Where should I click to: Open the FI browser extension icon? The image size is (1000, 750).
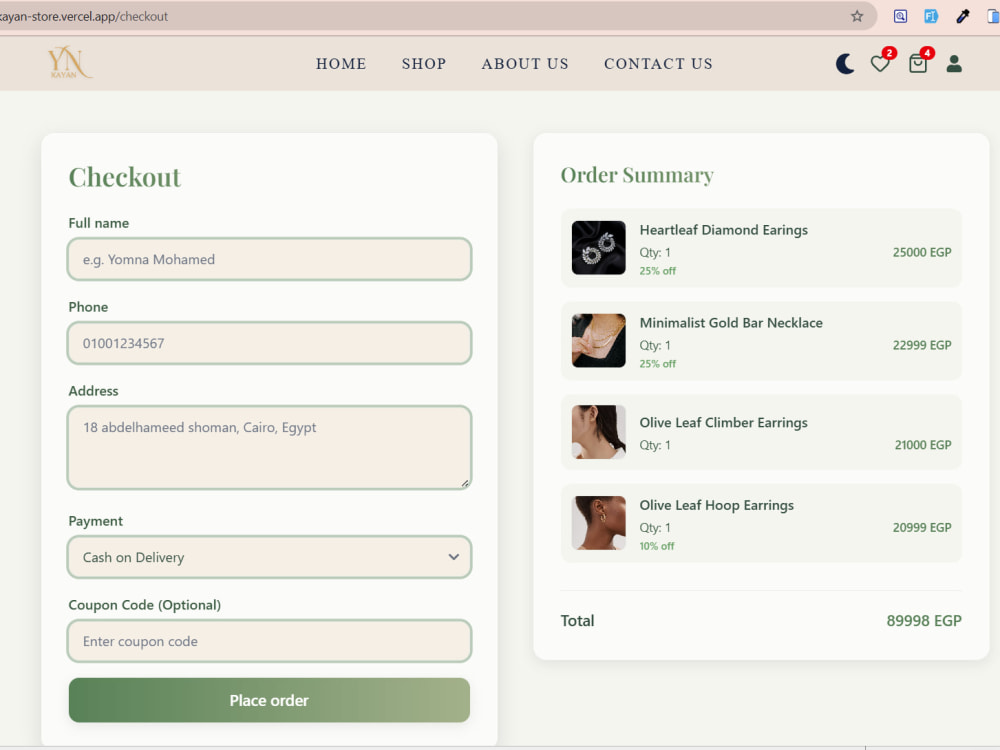[931, 17]
